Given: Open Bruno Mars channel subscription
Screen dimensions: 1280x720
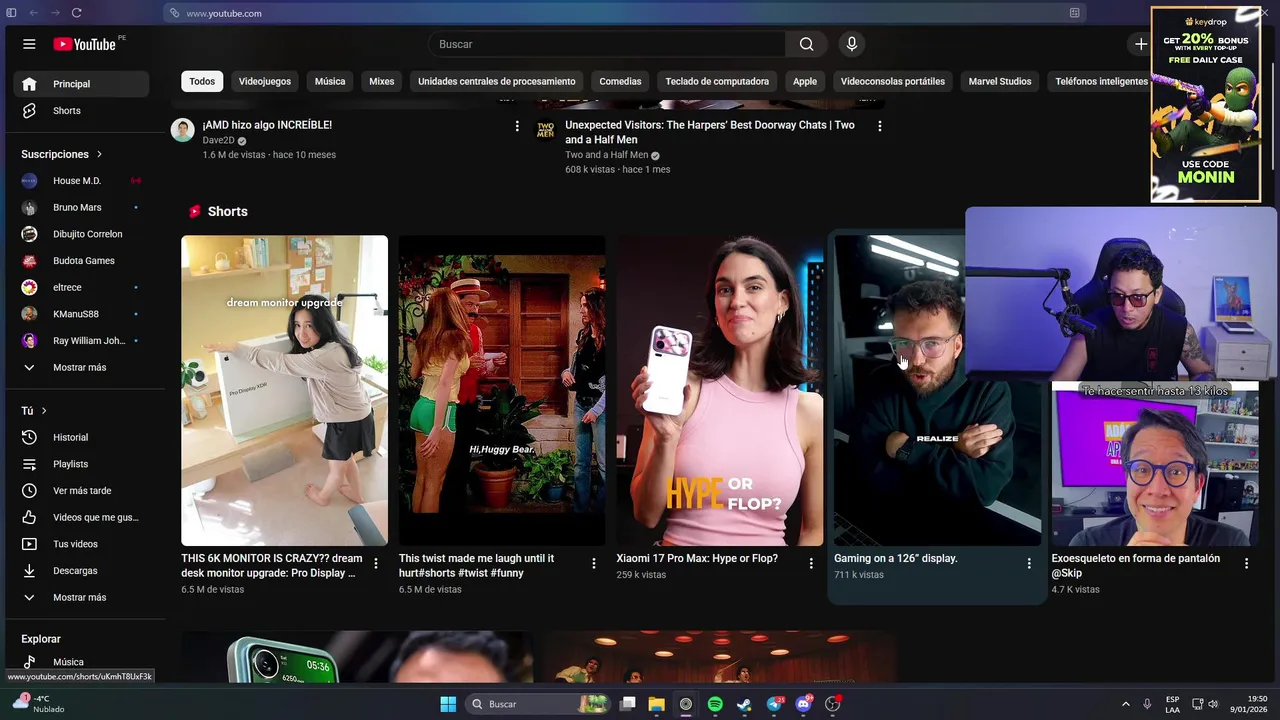Looking at the screenshot, I should [x=81, y=207].
